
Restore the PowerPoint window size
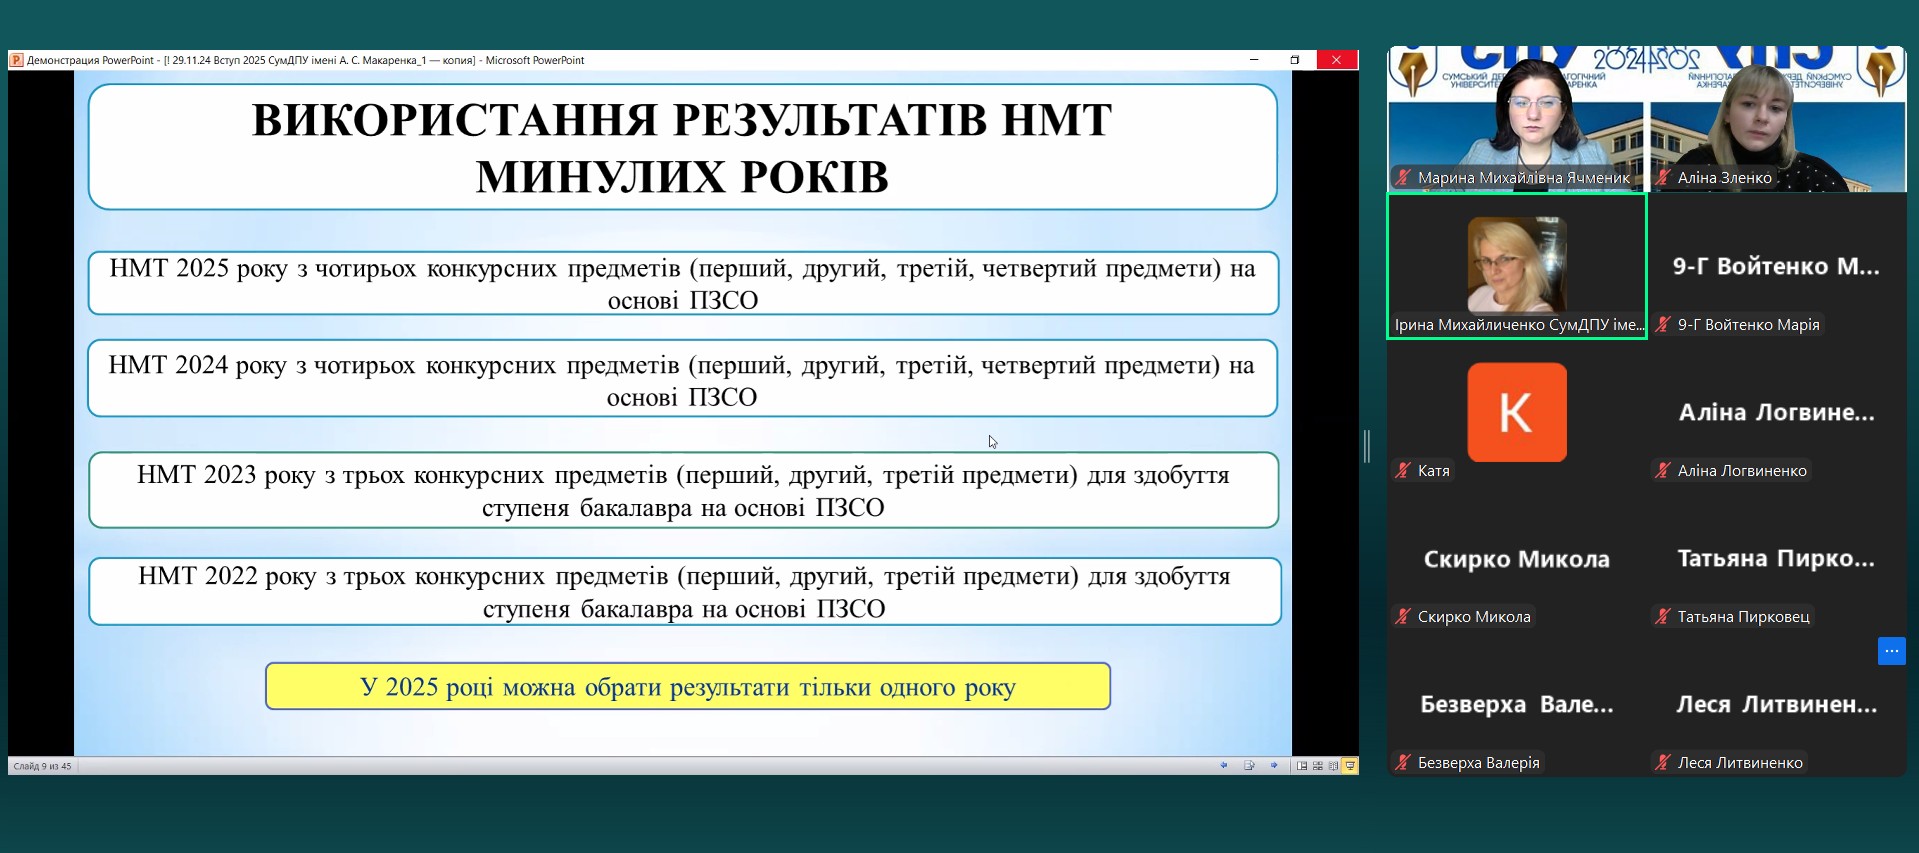pos(1294,60)
